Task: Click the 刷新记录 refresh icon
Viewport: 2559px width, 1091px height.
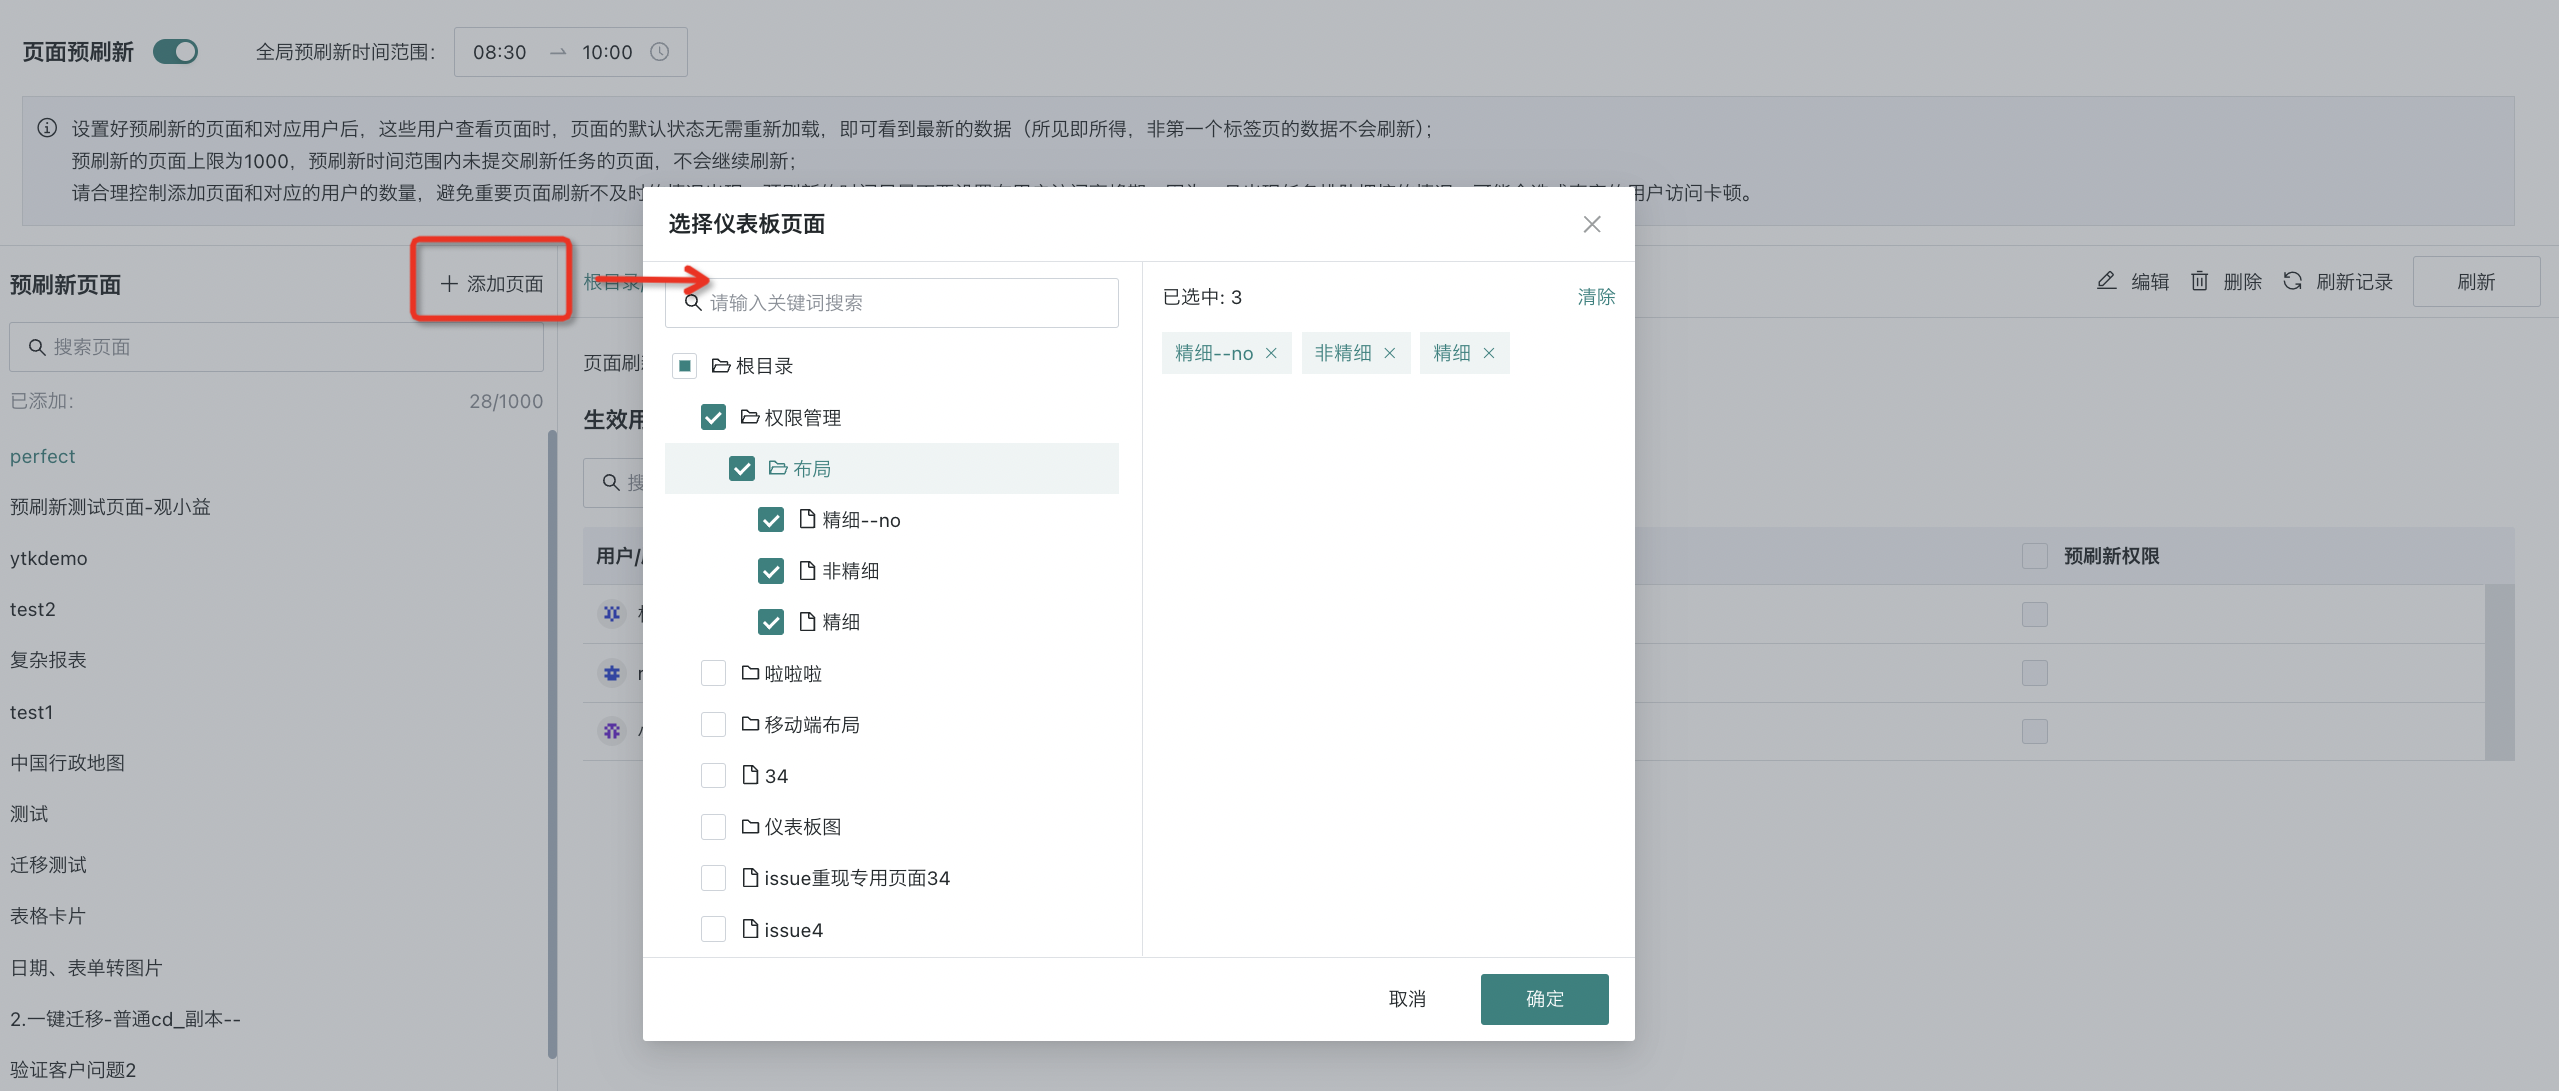Action: [2292, 281]
